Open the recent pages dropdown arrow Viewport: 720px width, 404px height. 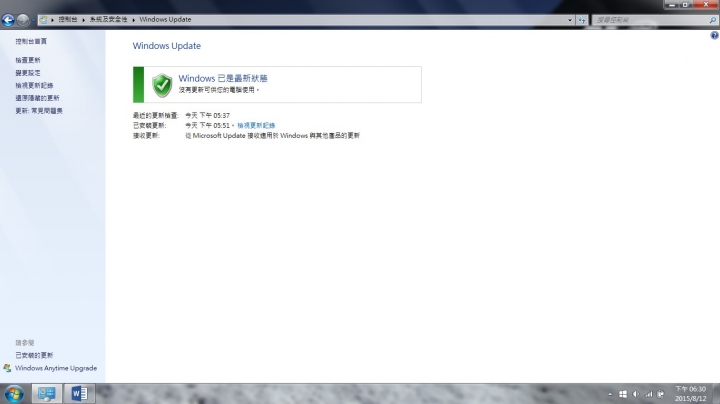coord(33,20)
